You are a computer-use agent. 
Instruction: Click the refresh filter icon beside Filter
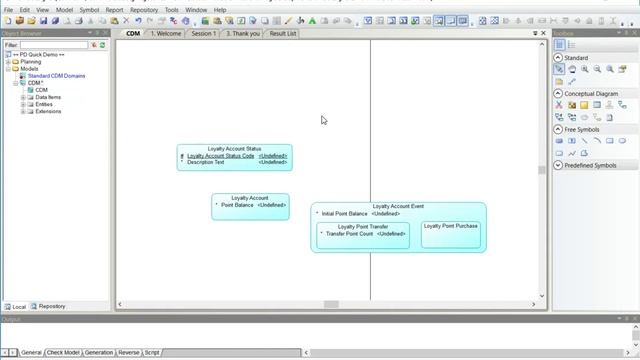(x=102, y=45)
